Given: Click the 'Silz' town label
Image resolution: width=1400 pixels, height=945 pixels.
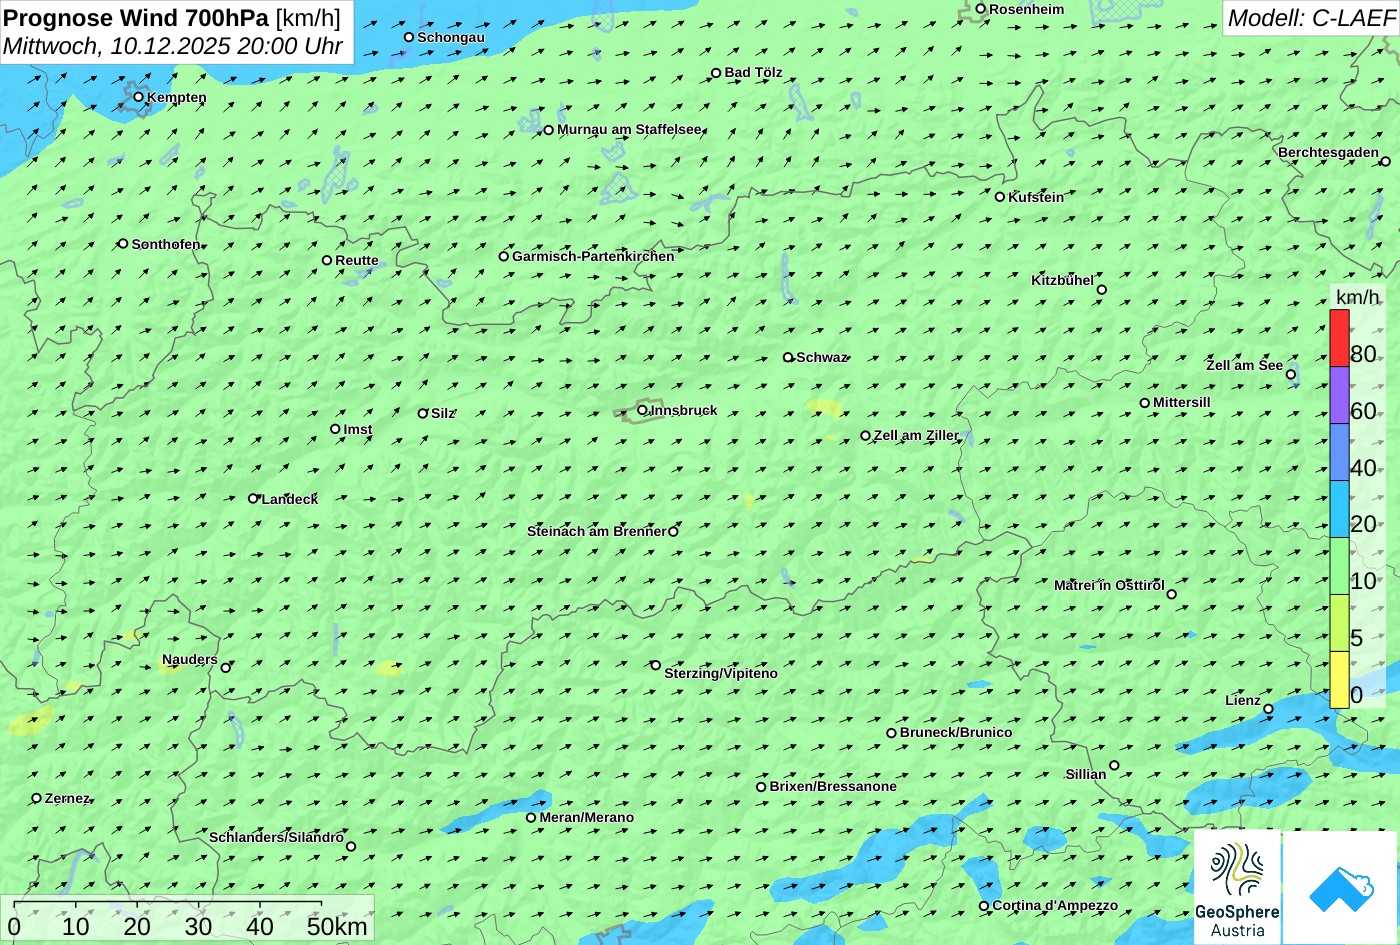Looking at the screenshot, I should click(x=443, y=413).
